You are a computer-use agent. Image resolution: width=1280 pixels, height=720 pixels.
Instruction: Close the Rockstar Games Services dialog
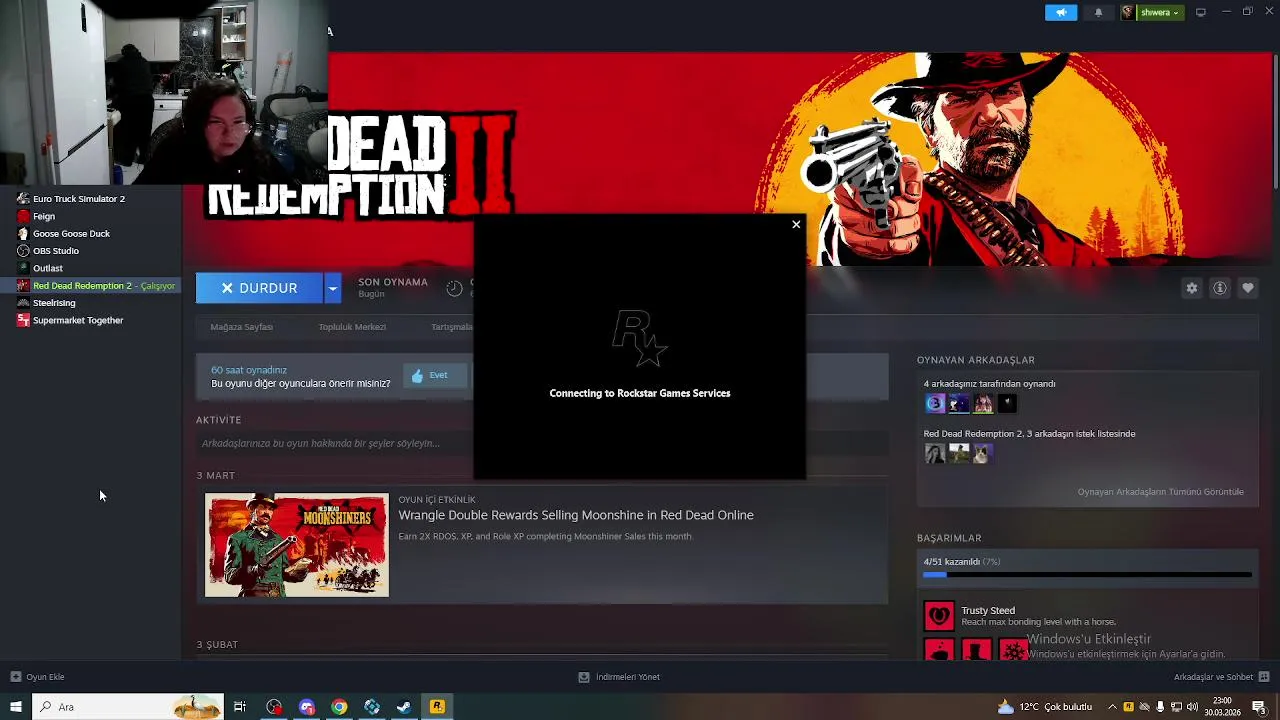796,225
